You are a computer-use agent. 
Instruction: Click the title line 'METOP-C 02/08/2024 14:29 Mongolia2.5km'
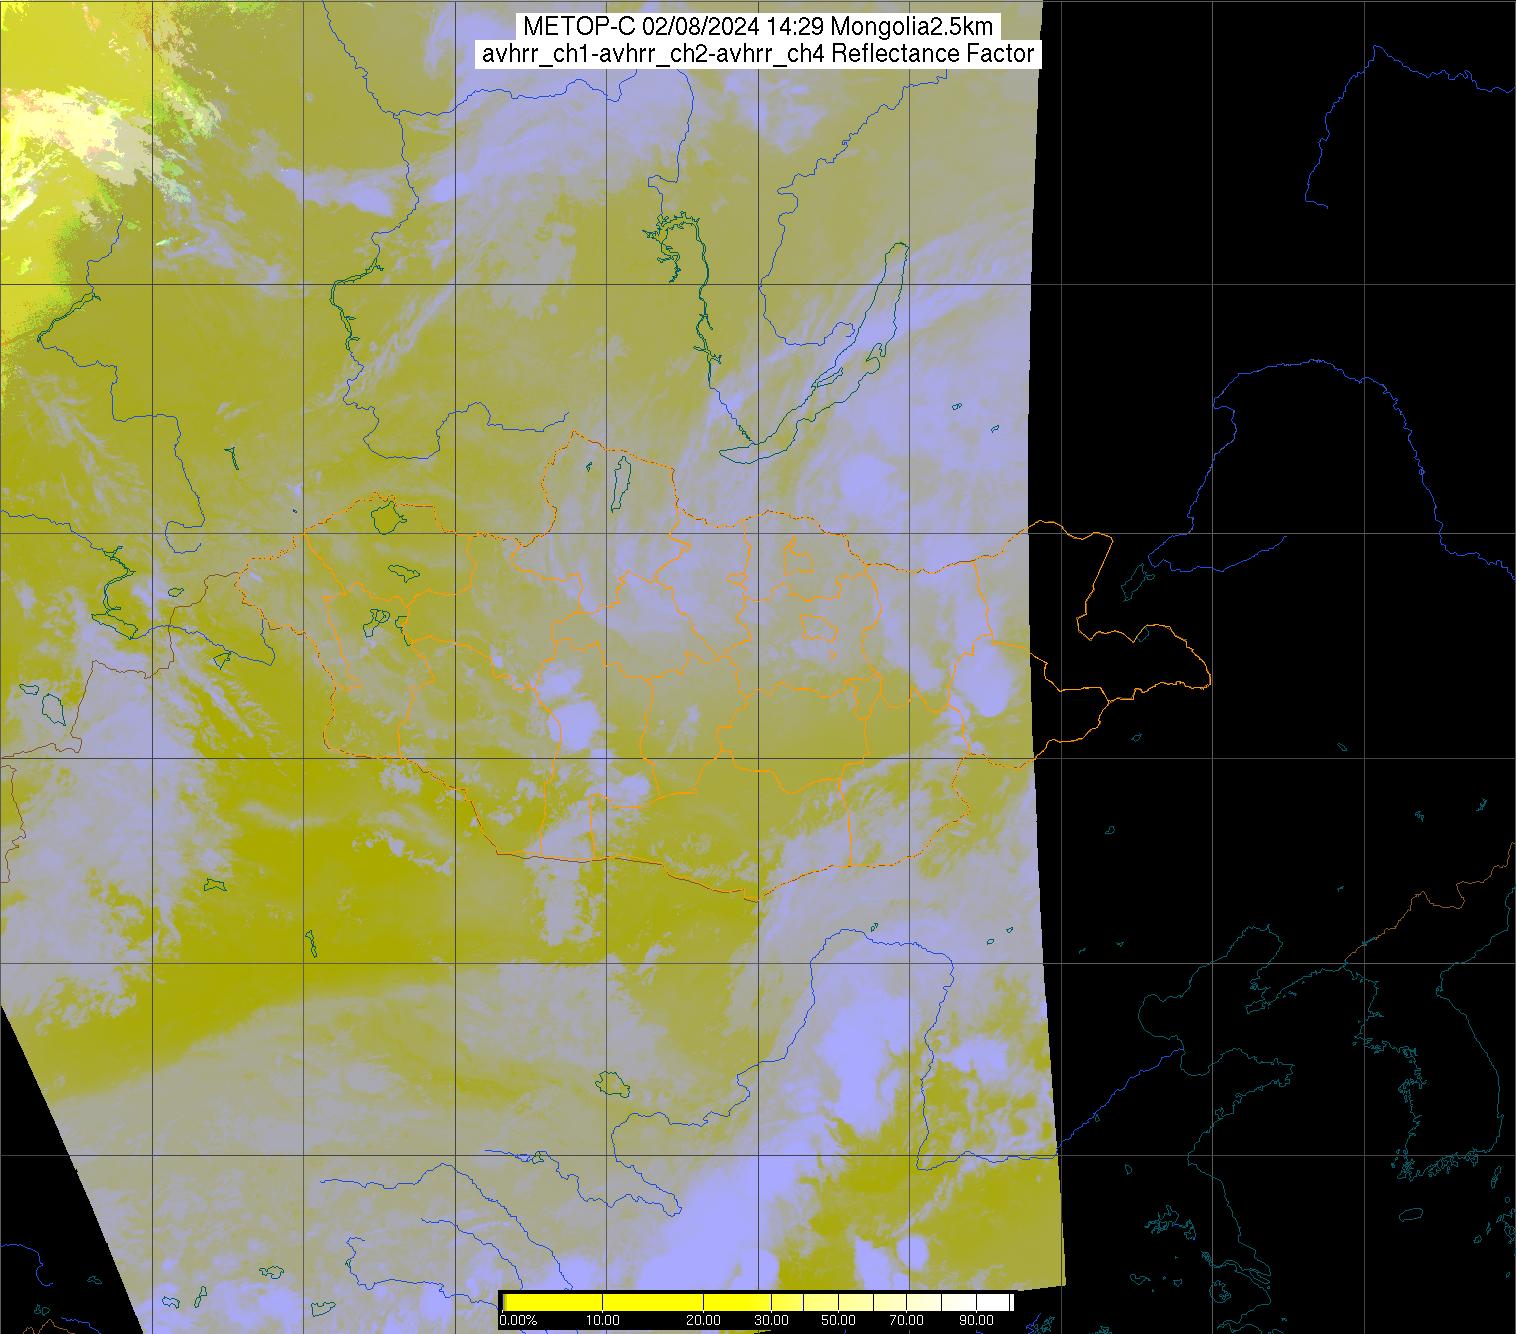758,27
